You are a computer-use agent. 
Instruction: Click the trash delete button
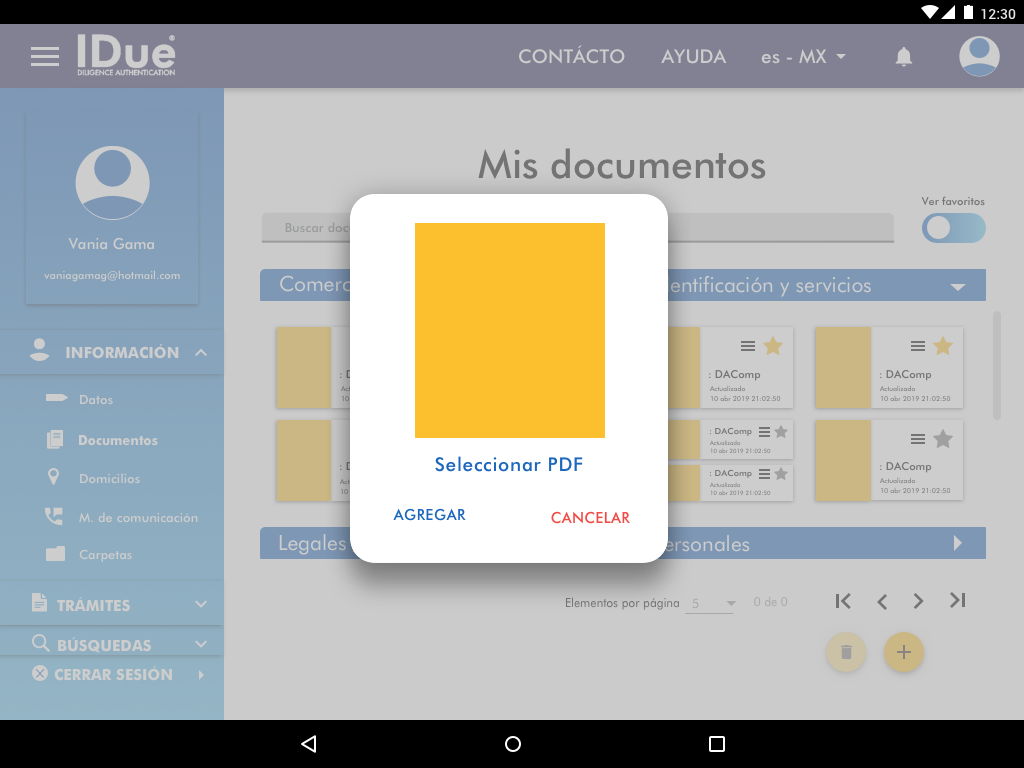coord(846,652)
